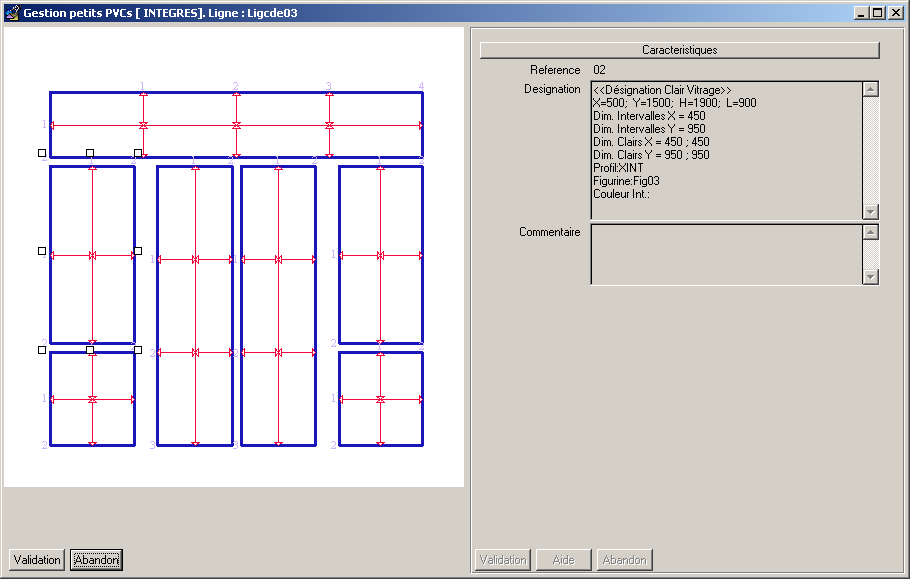Screen dimensions: 910x579
Task: Focus the Commentaire text field
Action: coord(725,254)
